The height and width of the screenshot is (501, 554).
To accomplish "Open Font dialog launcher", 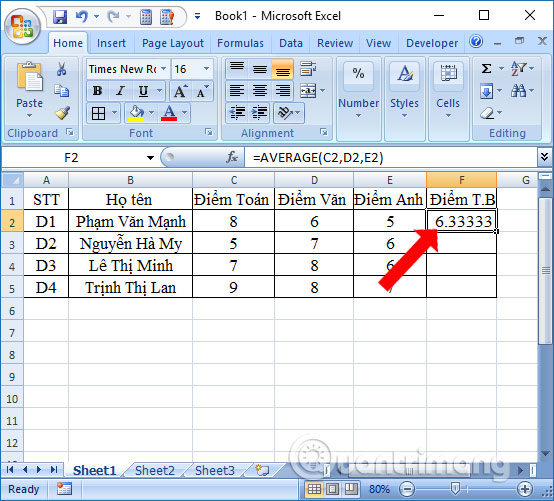I will pos(209,132).
